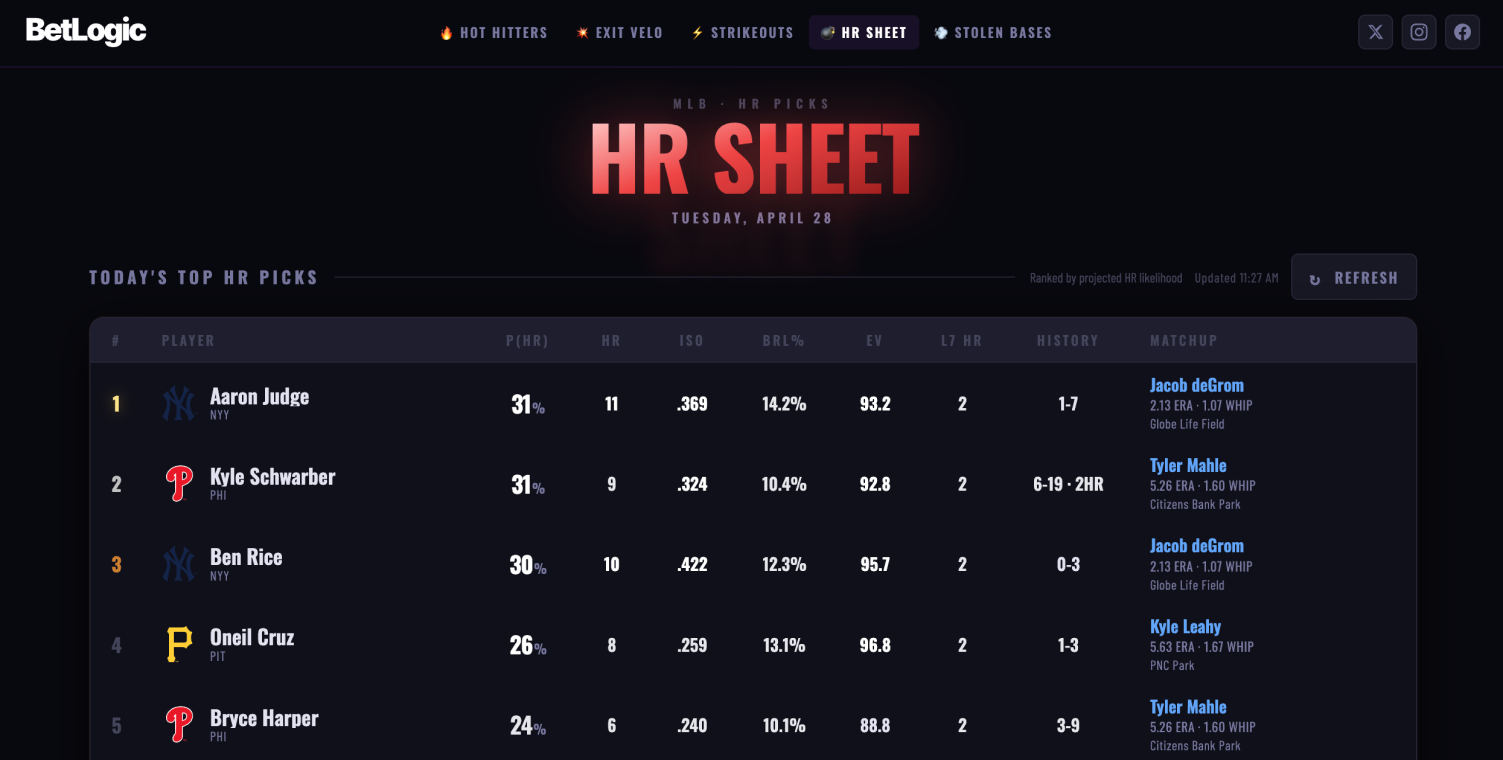The height and width of the screenshot is (760, 1503).
Task: Sort by the BRL% column header
Action: point(784,341)
